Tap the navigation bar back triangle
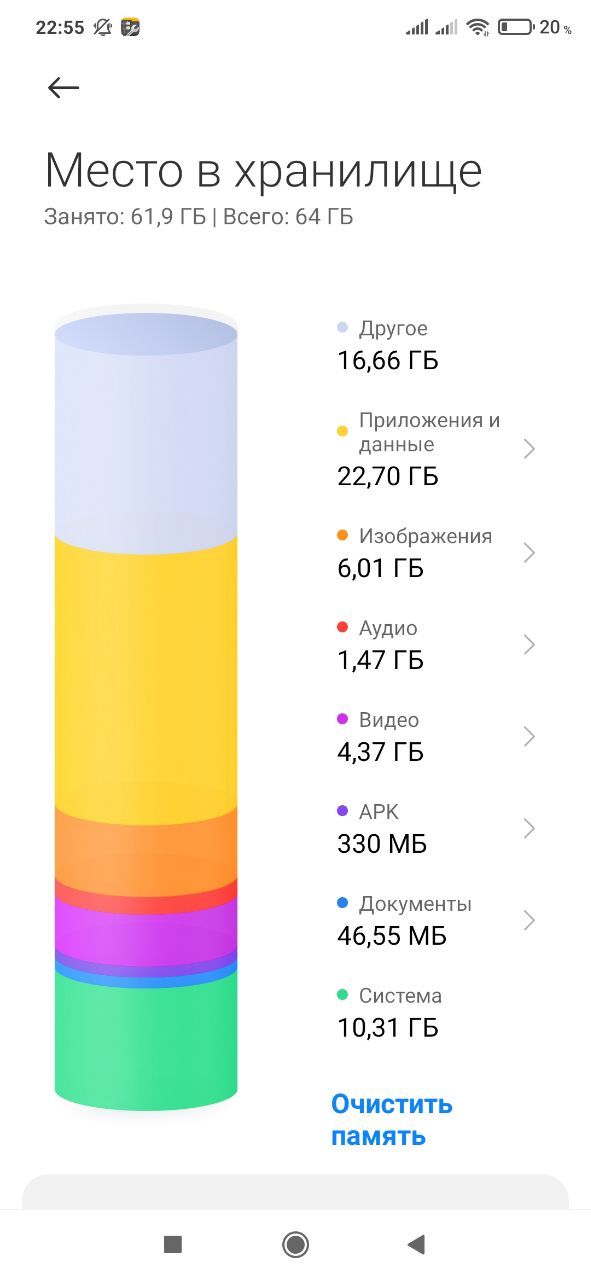Image resolution: width=591 pixels, height=1280 pixels. pos(417,1244)
